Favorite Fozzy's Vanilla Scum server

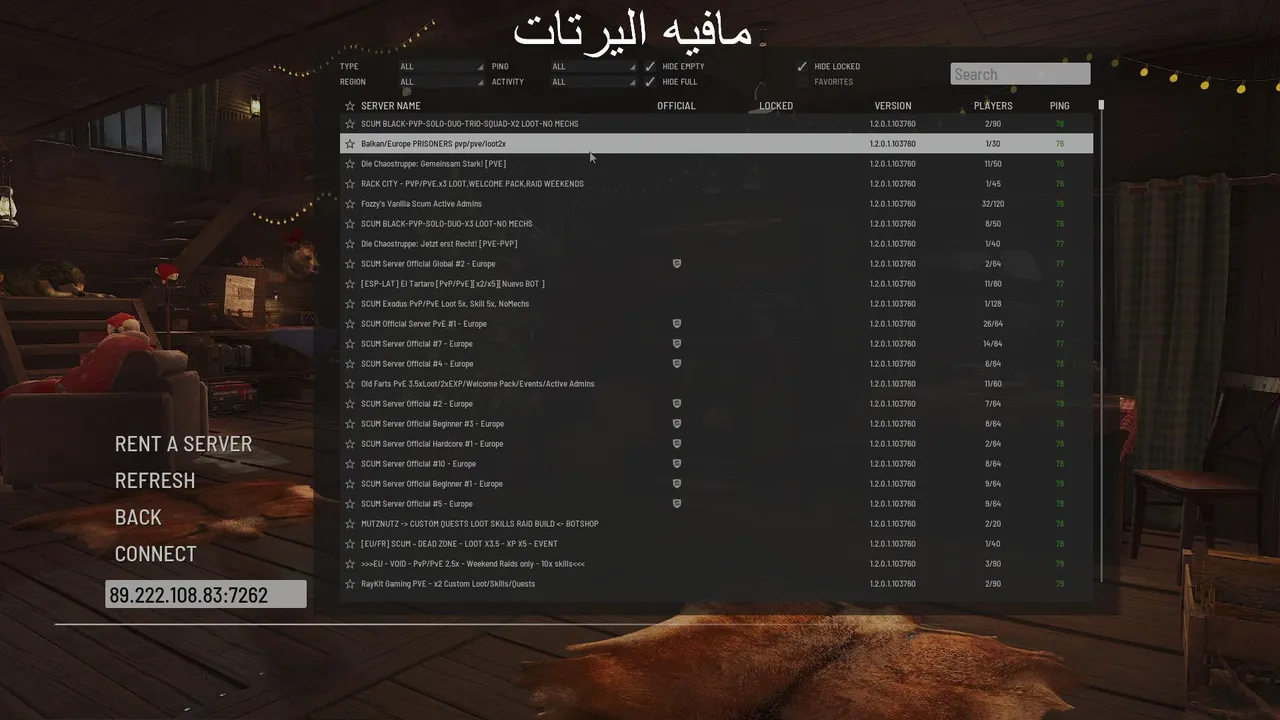[350, 204]
